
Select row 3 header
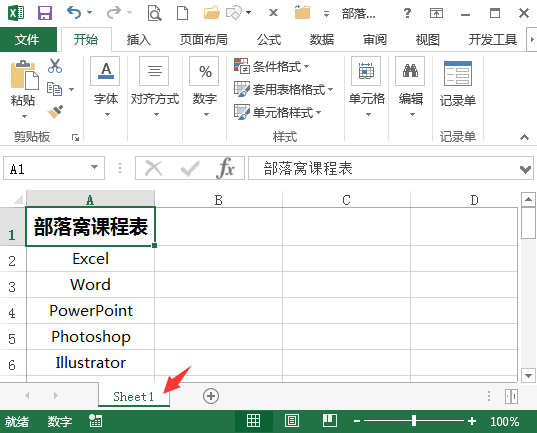[x=13, y=286]
